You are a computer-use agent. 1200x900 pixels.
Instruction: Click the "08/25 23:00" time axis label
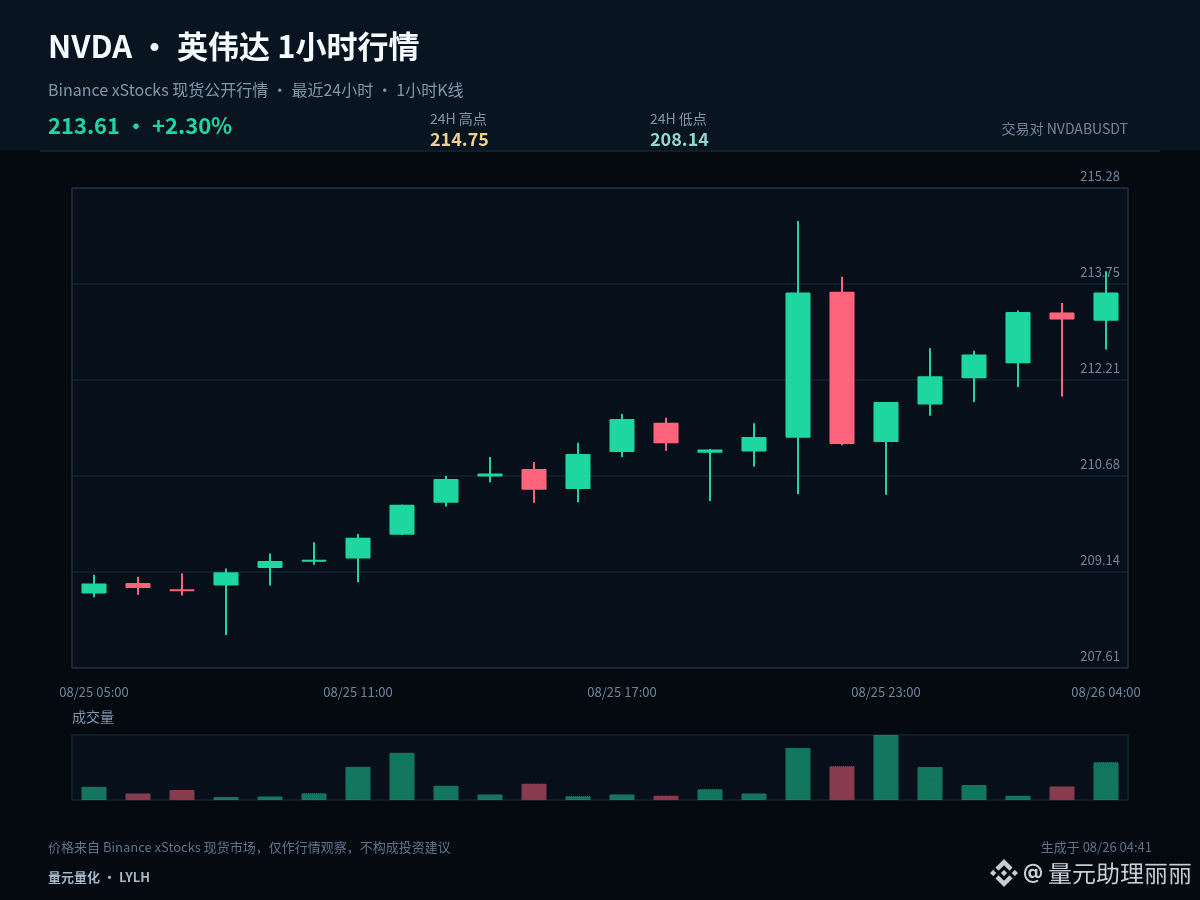pos(886,692)
